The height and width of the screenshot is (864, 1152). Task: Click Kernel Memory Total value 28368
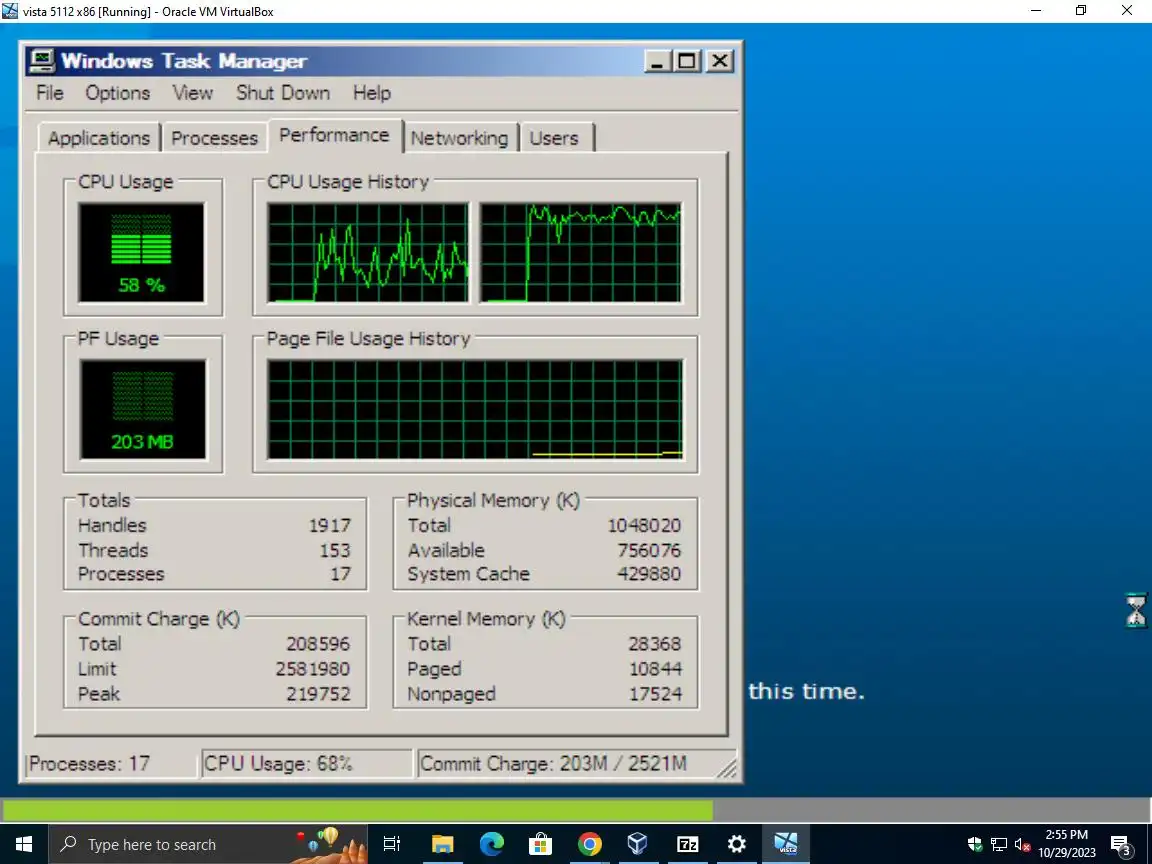(x=654, y=644)
